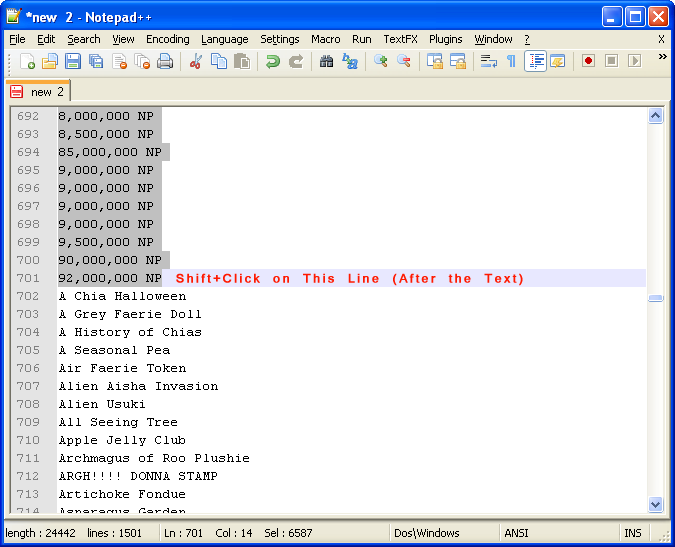Stop macro recording square button
The image size is (675, 547).
611,61
